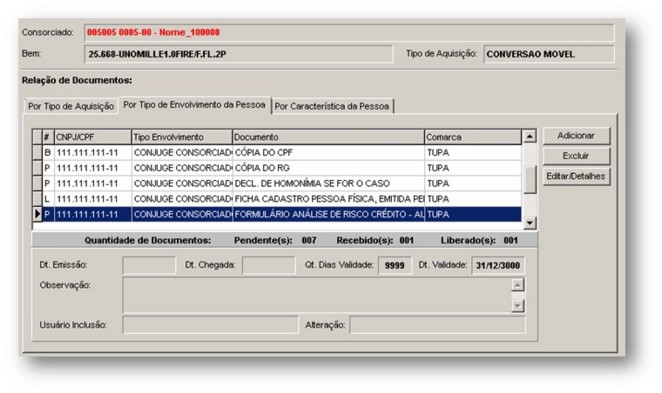Click CONJUGE CONSORCIADO cell in DECL. DE HOMONÍMIA row
Viewport: 662px width, 393px height.
[x=182, y=184]
